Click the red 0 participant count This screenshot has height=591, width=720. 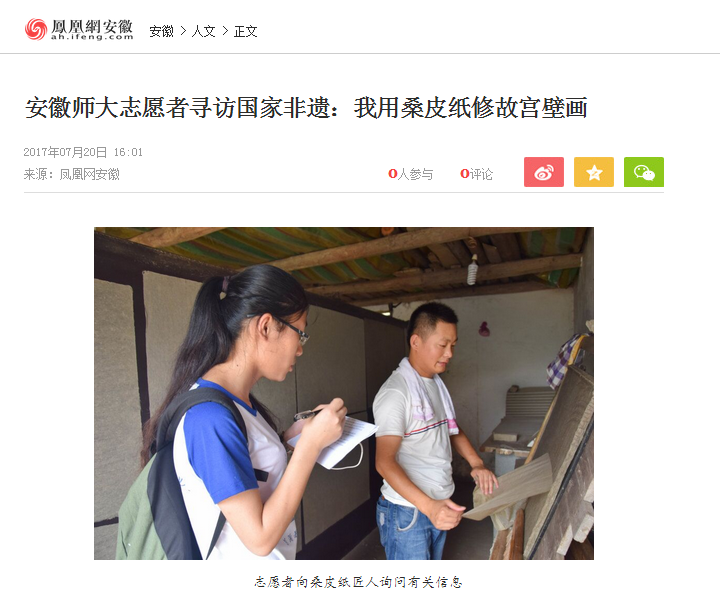pos(392,174)
